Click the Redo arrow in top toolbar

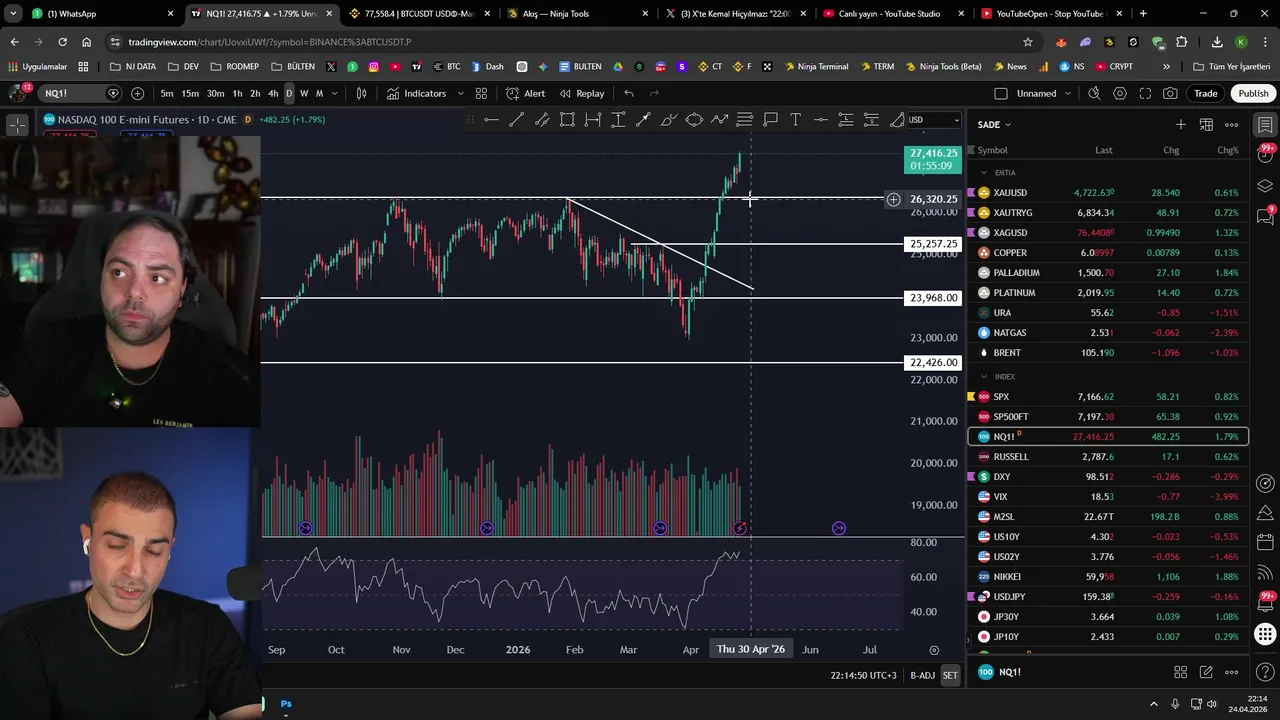click(654, 93)
